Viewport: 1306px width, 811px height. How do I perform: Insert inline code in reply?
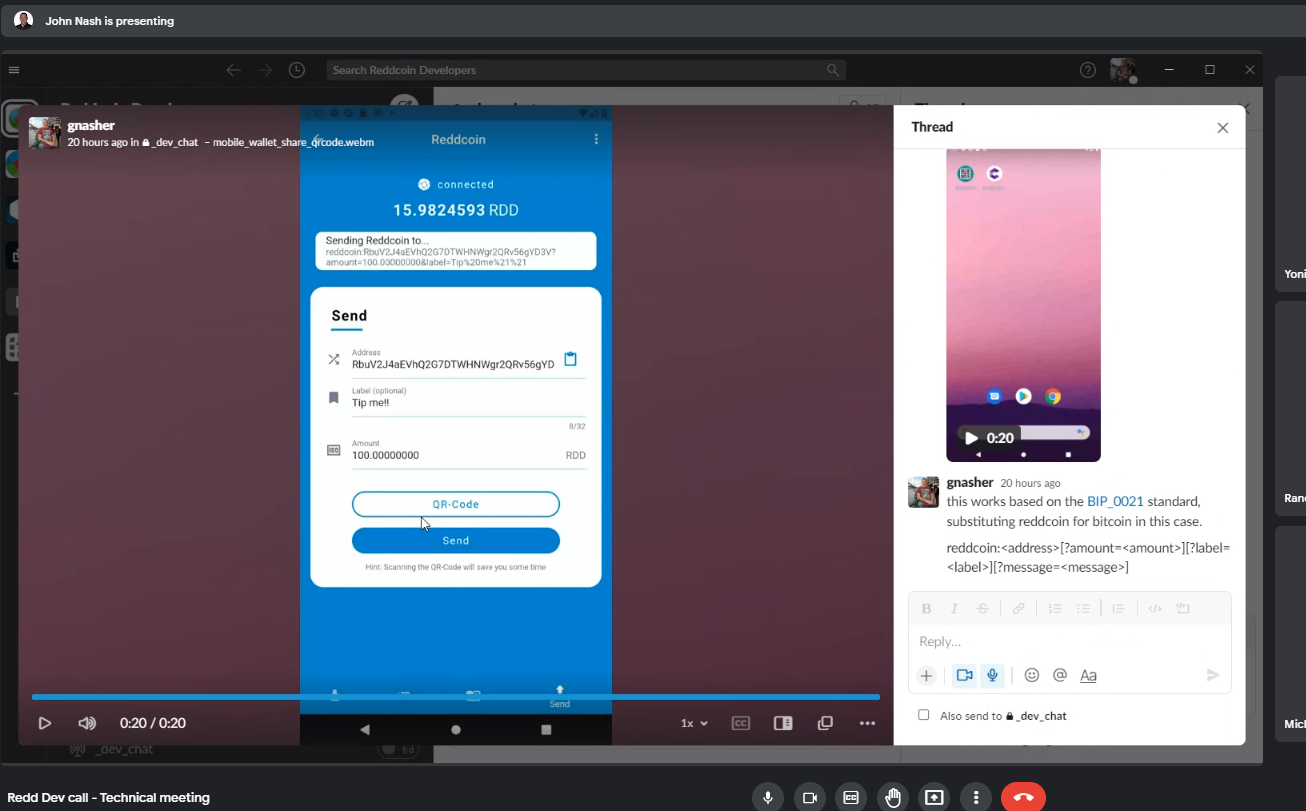[x=1155, y=608]
